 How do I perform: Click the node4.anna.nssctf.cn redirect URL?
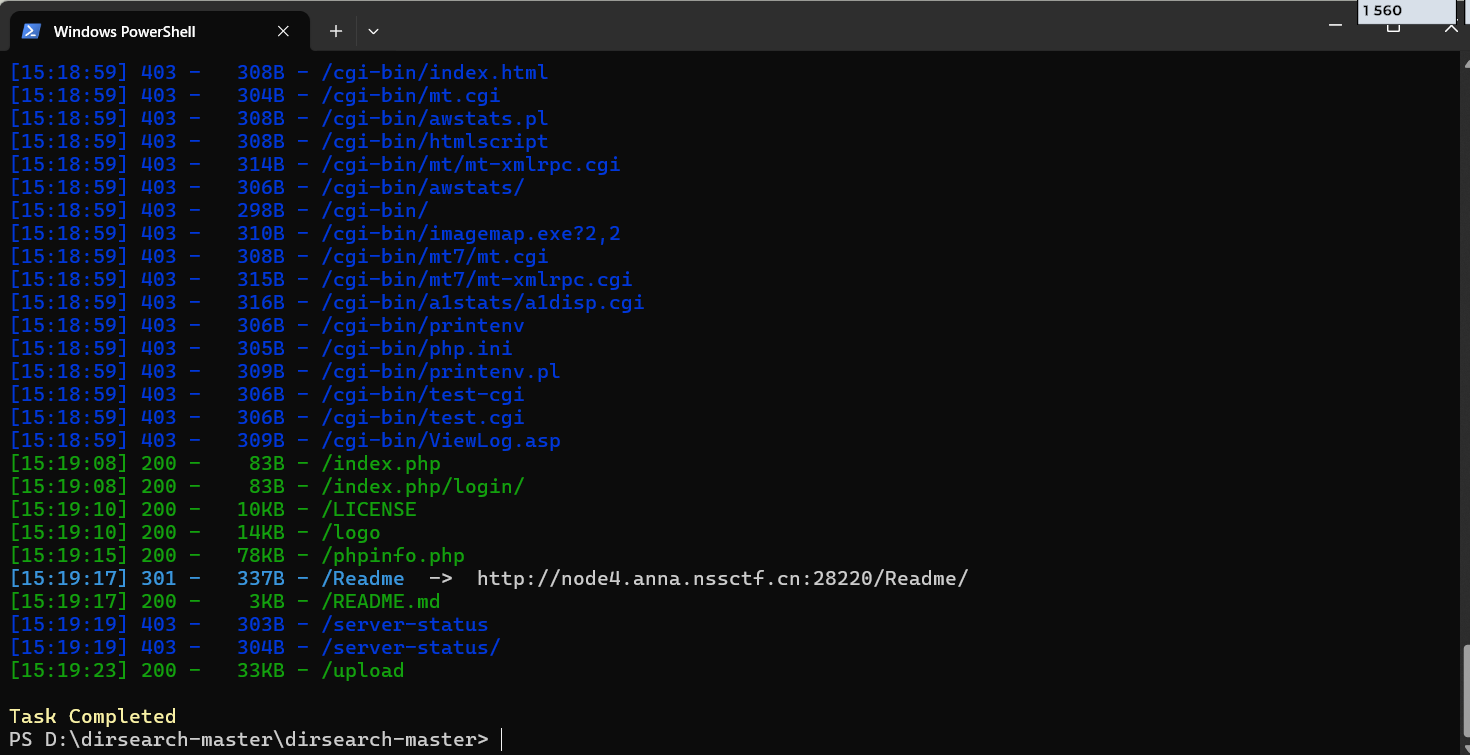pyautogui.click(x=723, y=579)
